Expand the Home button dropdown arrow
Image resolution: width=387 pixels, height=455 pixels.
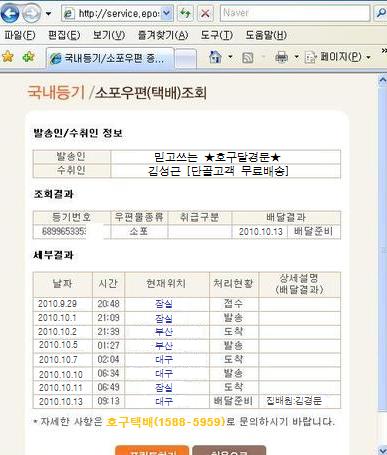coord(230,57)
